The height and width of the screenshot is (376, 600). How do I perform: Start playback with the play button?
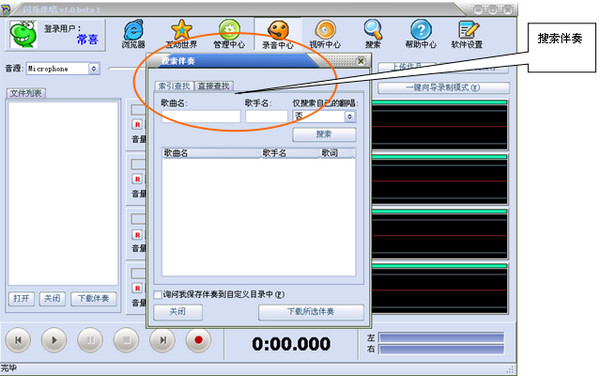[54, 340]
